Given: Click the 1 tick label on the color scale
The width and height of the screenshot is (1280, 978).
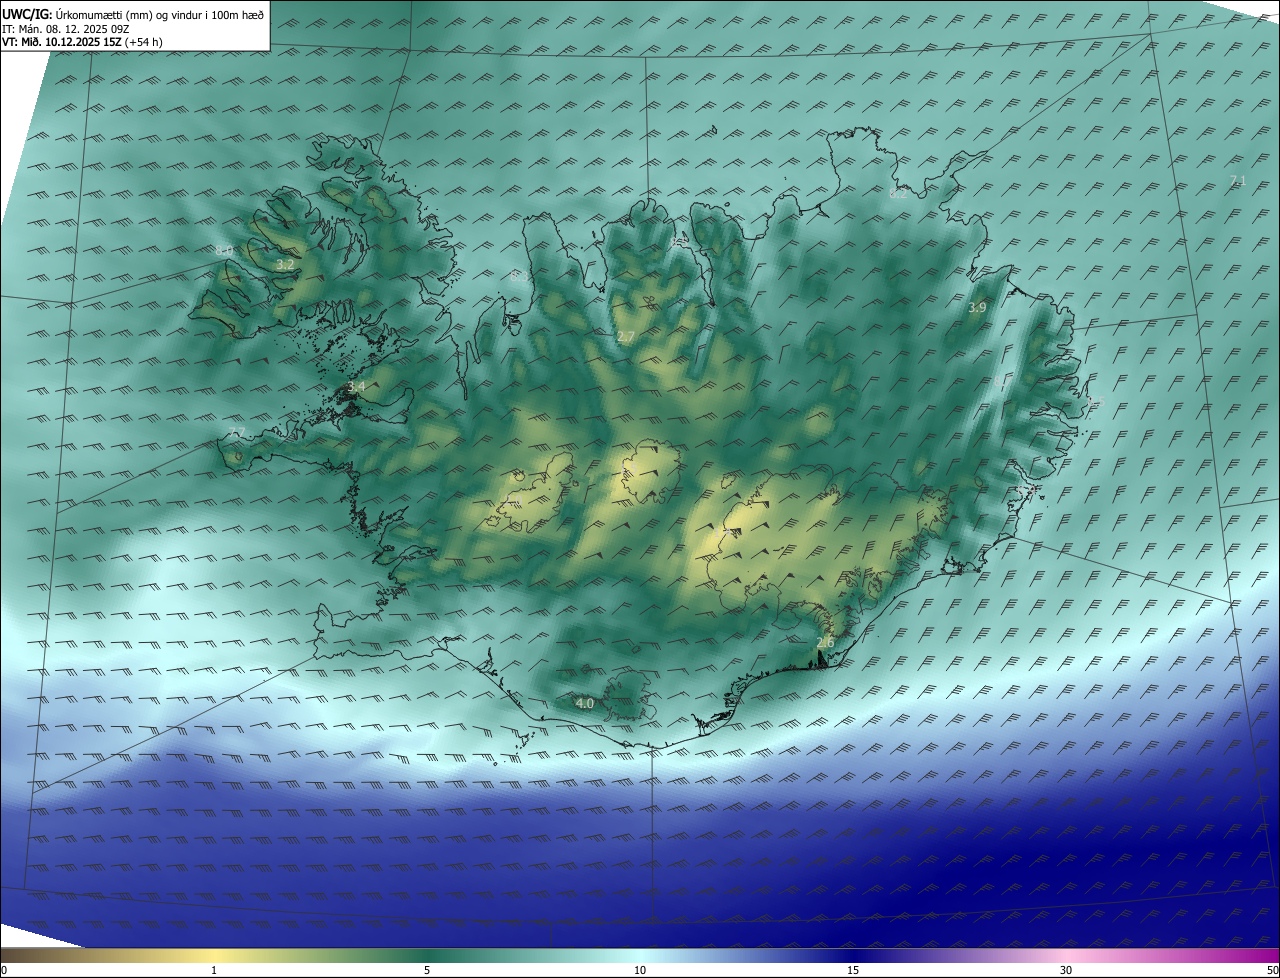Looking at the screenshot, I should (x=214, y=970).
